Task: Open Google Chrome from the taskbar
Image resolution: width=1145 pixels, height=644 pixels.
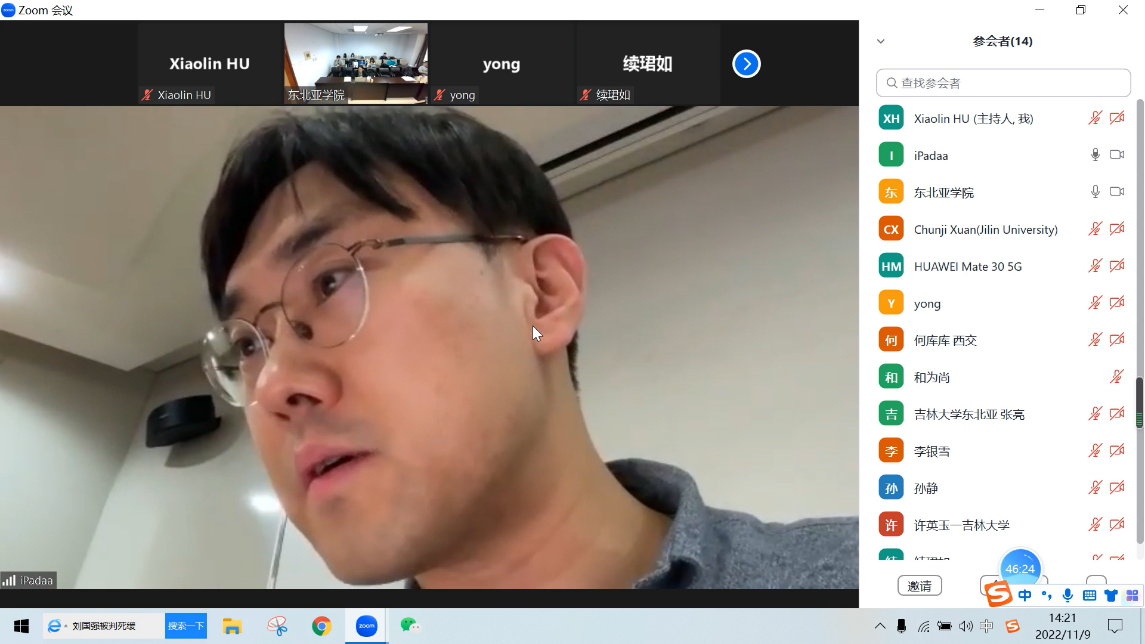Action: pyautogui.click(x=321, y=626)
